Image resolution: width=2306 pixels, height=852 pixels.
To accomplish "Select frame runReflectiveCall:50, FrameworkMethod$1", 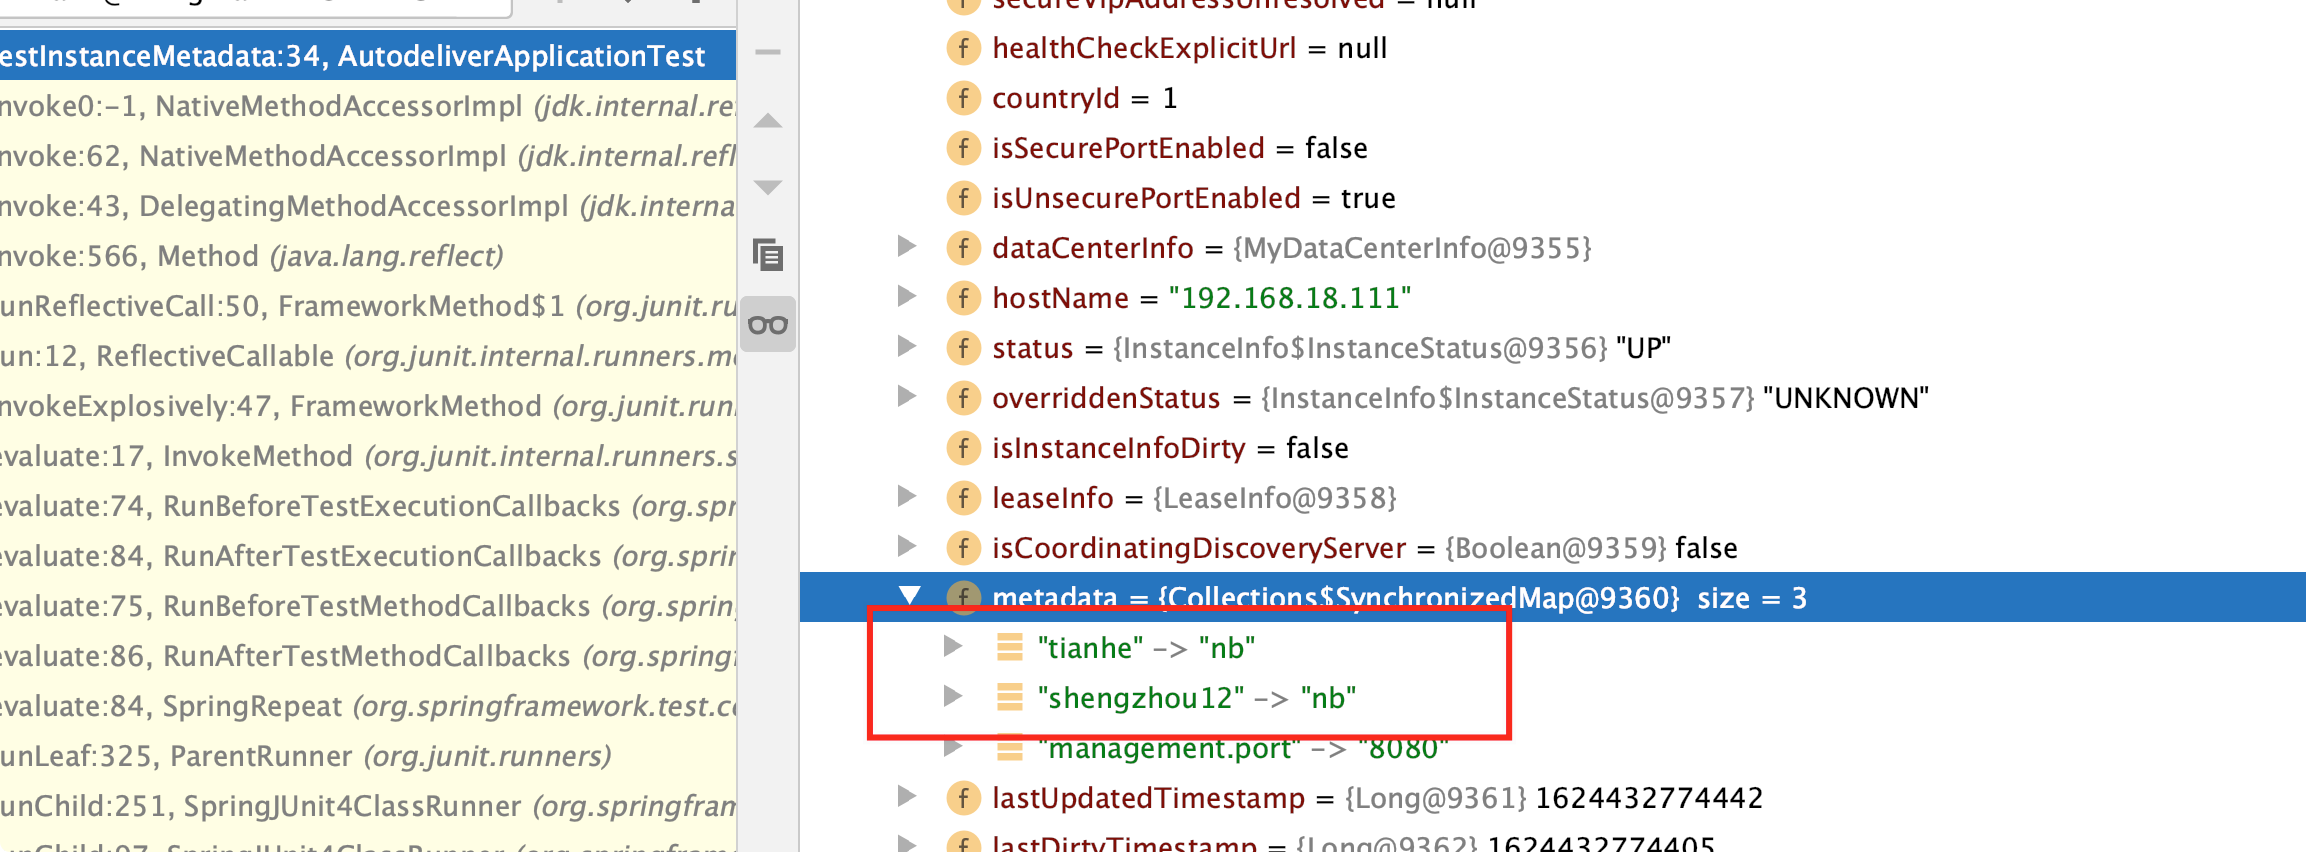I will (x=368, y=306).
